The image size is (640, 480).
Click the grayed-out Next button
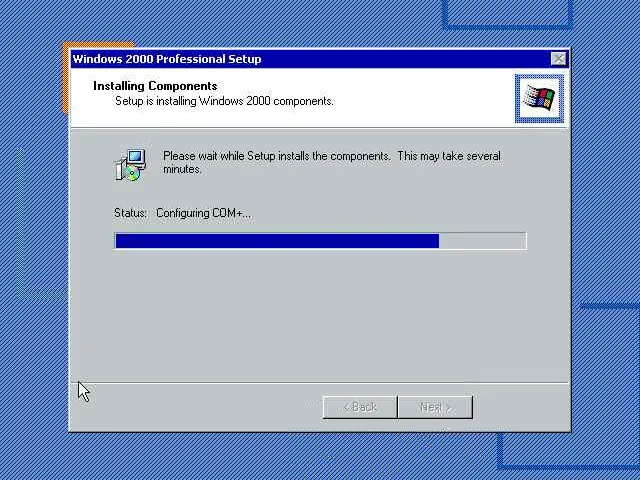click(x=435, y=407)
